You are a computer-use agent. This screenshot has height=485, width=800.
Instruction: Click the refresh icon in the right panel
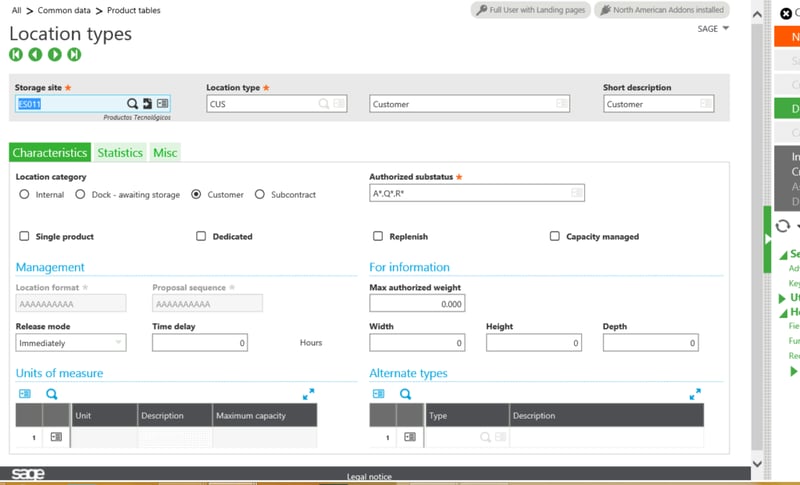click(783, 227)
